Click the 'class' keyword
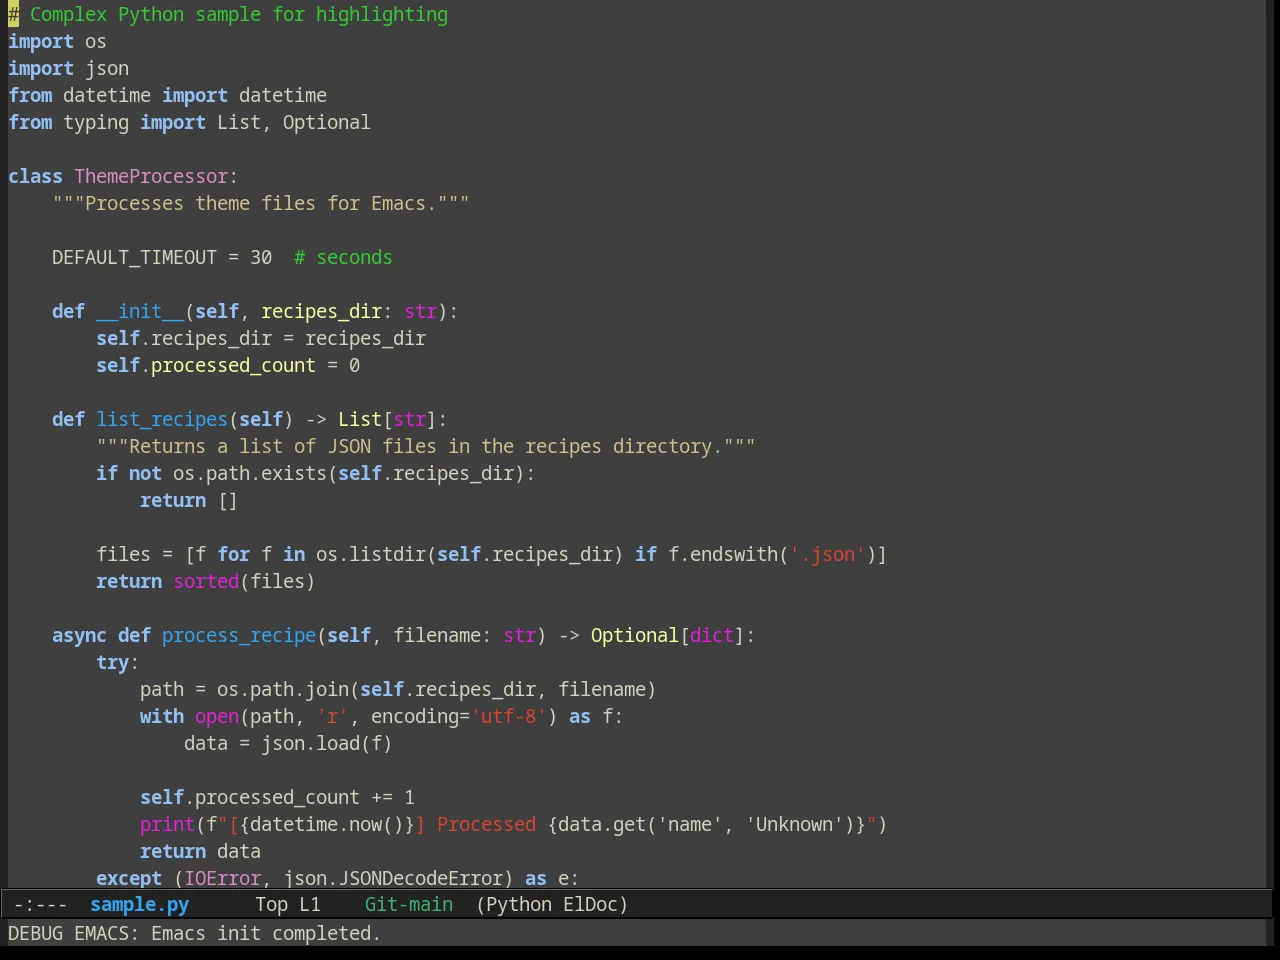The height and width of the screenshot is (960, 1280). pos(35,177)
